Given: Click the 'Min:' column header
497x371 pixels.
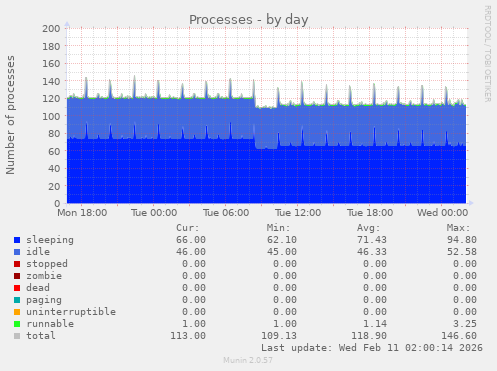Looking at the screenshot, I should (x=278, y=228).
